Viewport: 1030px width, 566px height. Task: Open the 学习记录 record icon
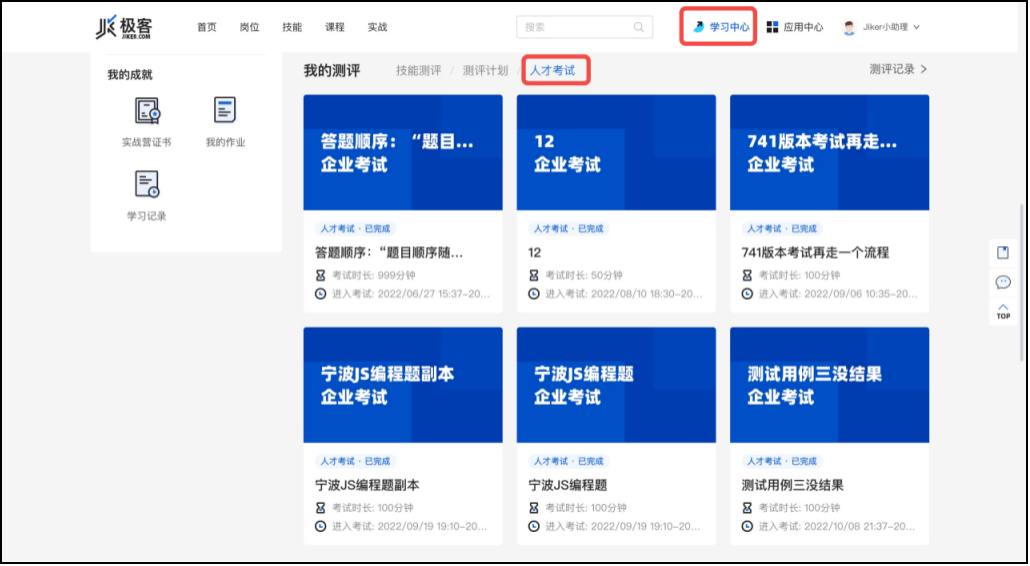click(147, 185)
